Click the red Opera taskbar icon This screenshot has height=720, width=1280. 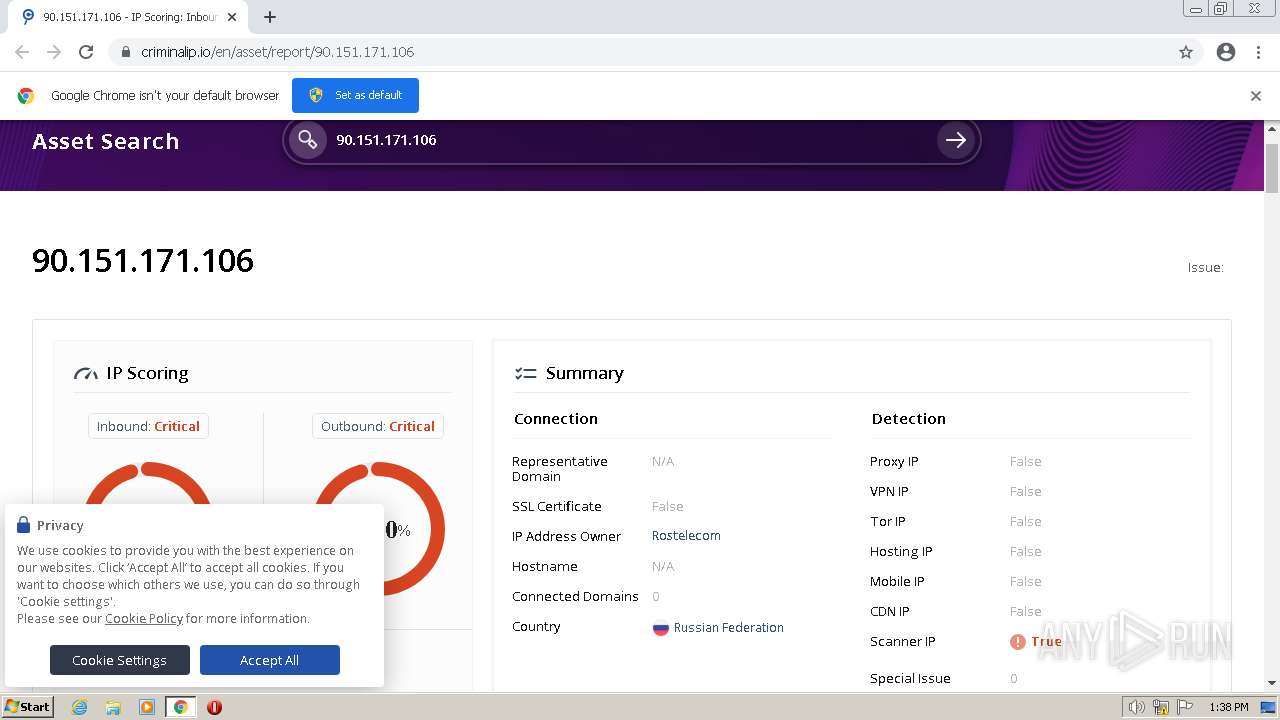(x=214, y=707)
